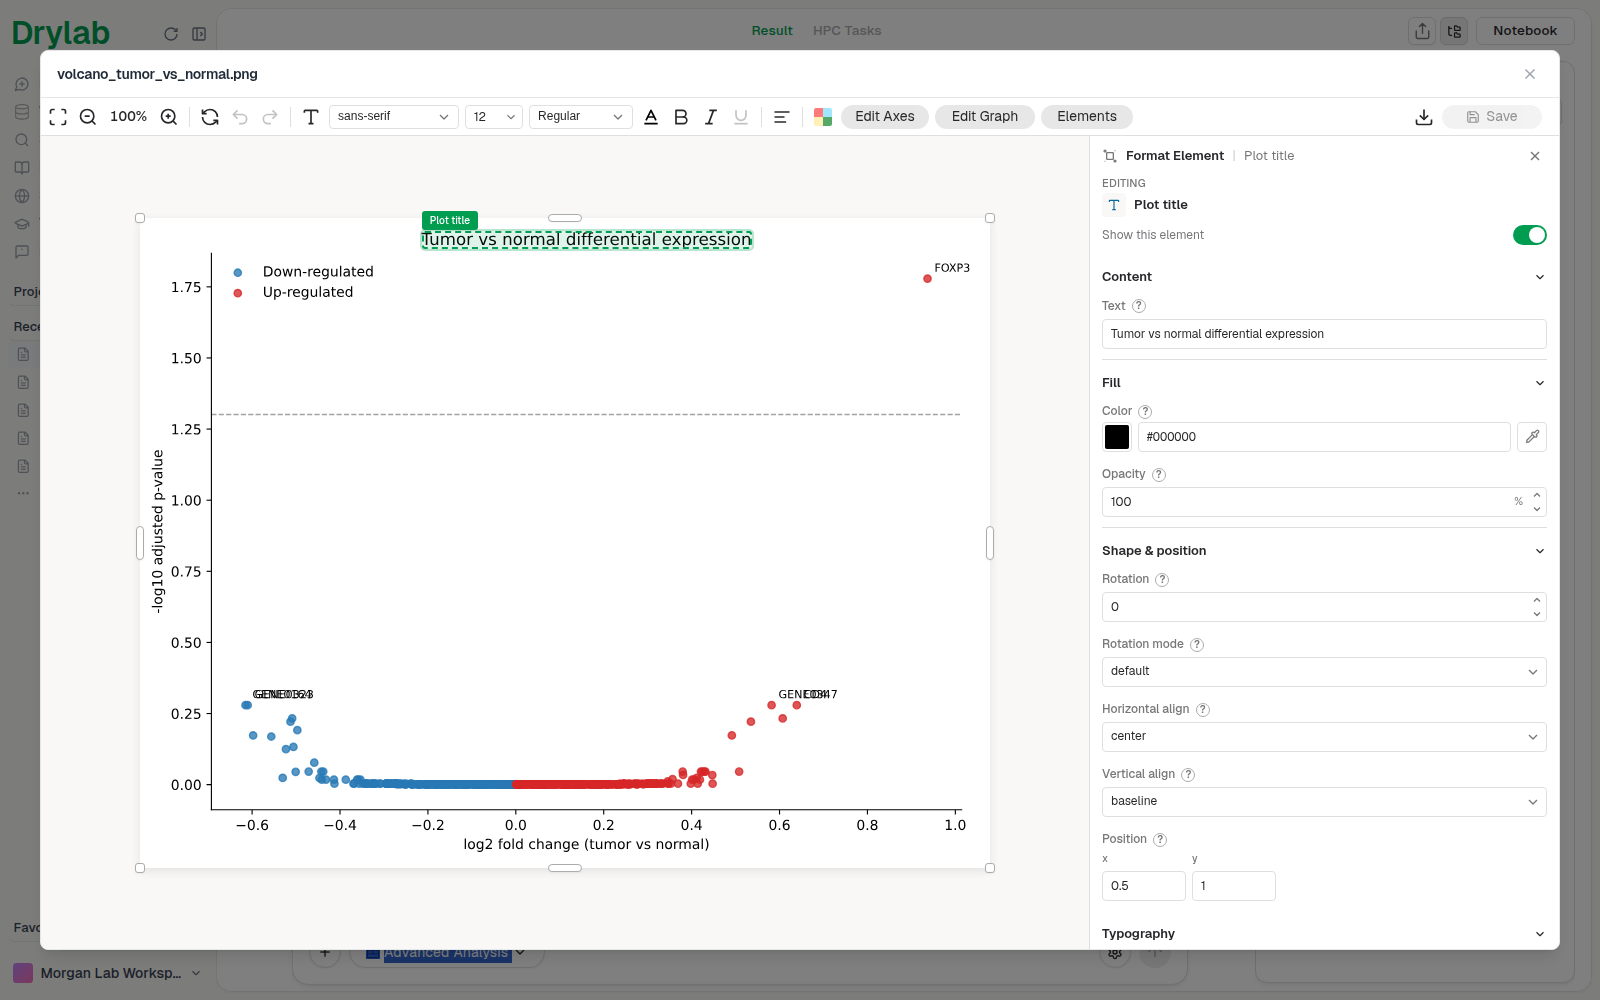
Task: Download the plot image
Action: pyautogui.click(x=1424, y=117)
